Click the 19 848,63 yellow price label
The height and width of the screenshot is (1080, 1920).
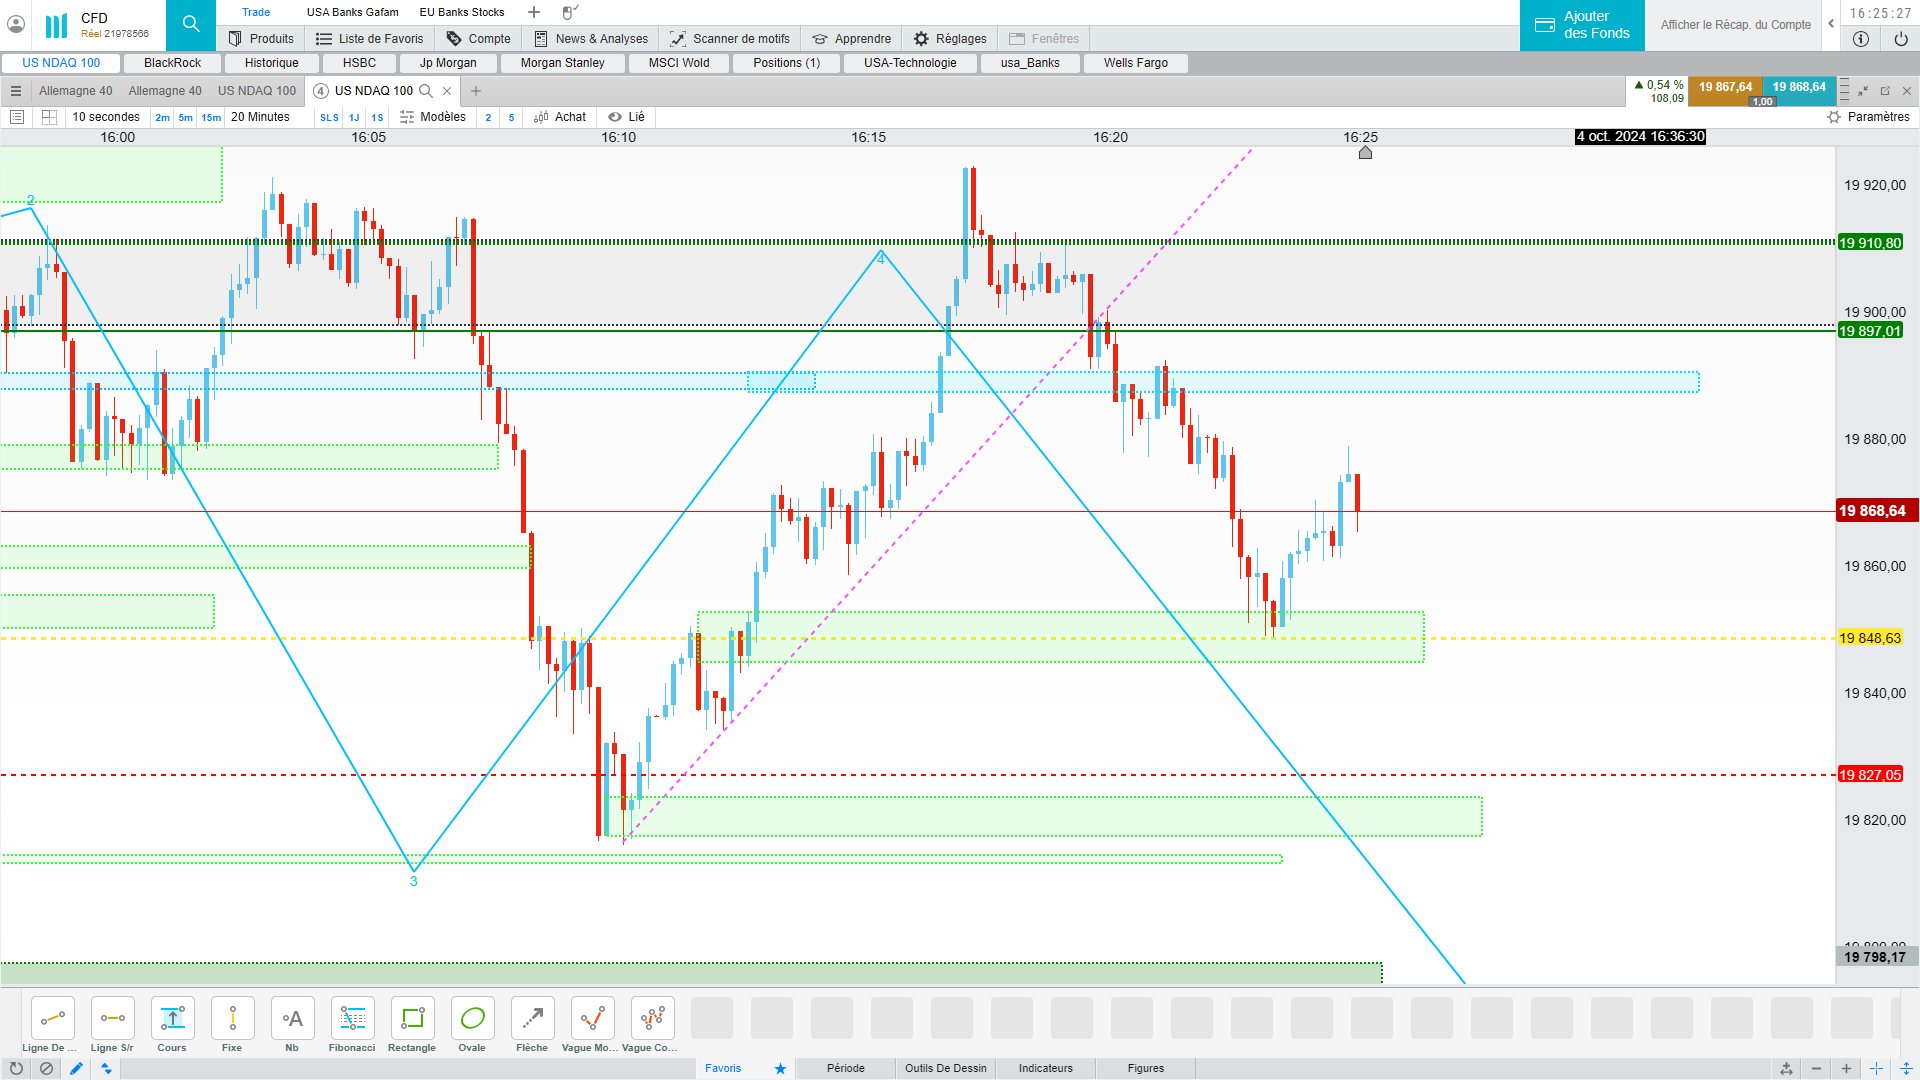click(x=1869, y=638)
